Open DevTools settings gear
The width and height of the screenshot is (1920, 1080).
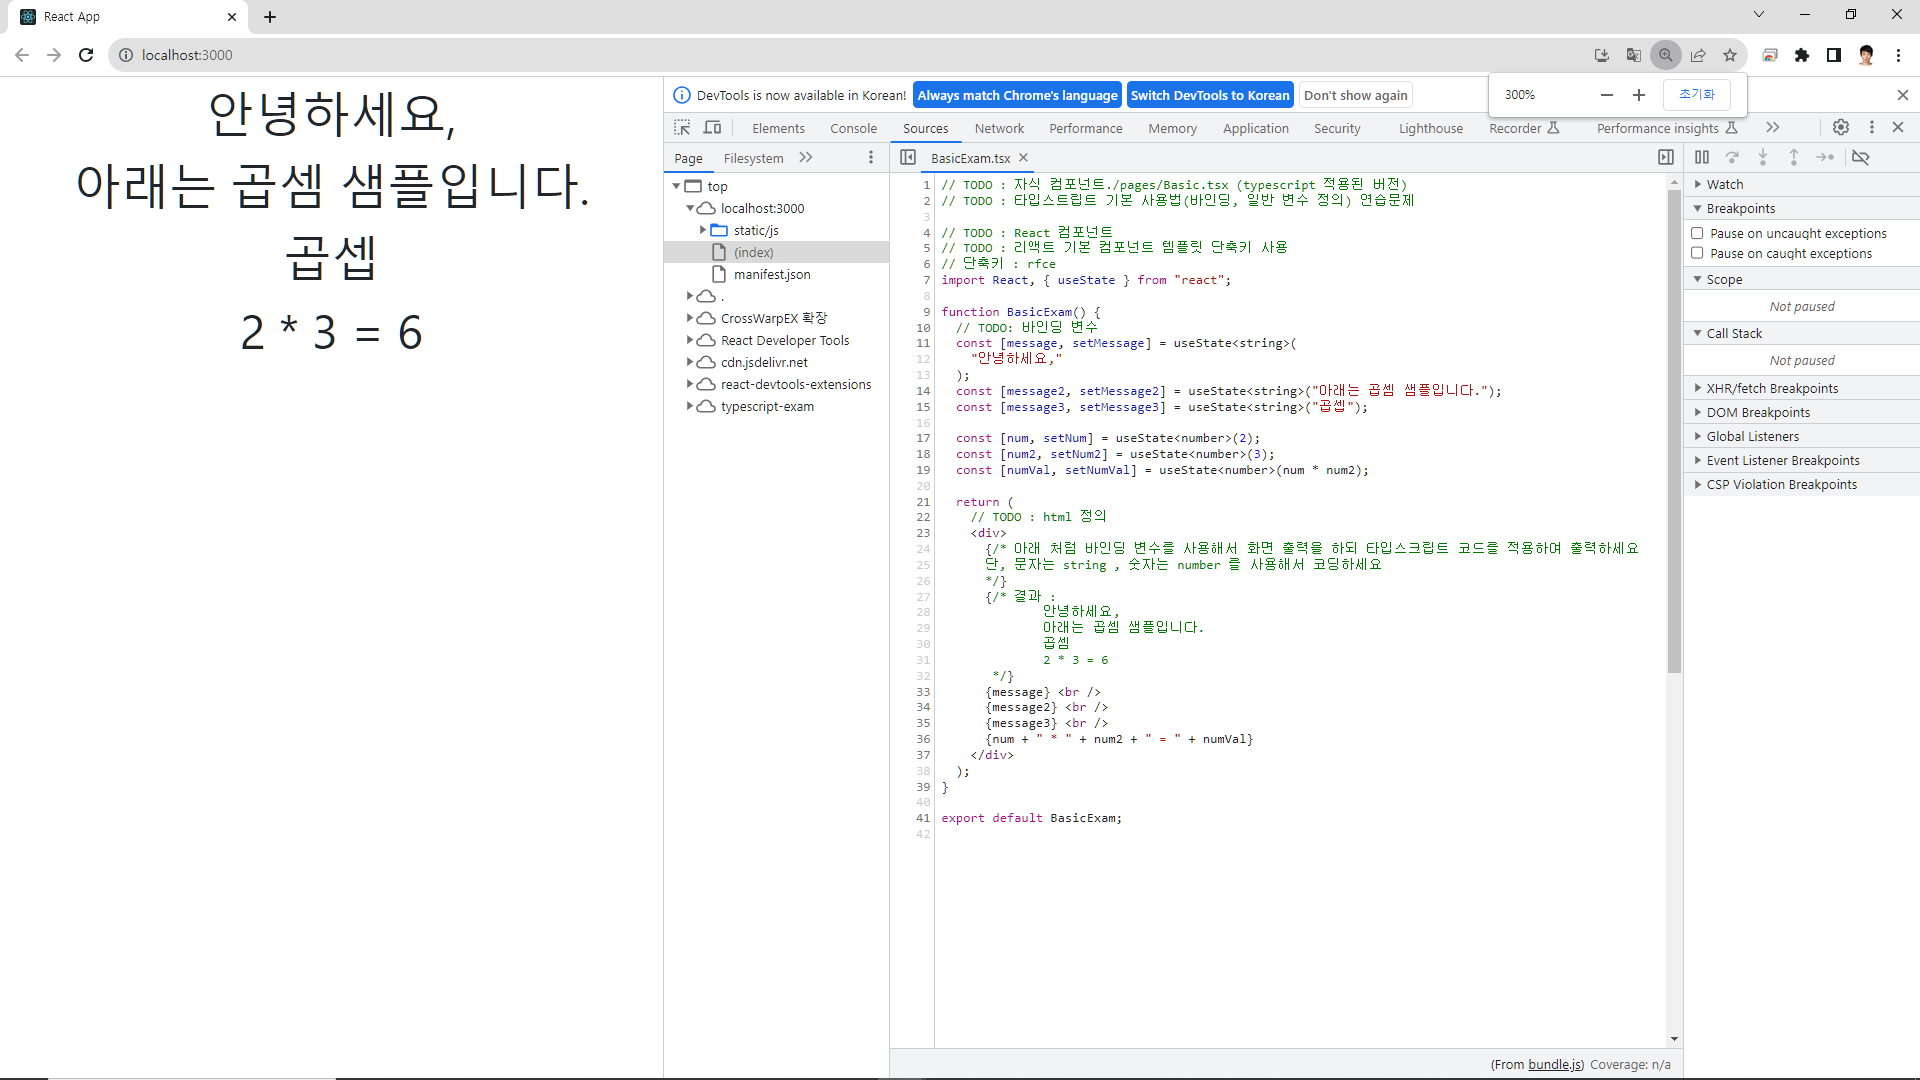point(1841,127)
